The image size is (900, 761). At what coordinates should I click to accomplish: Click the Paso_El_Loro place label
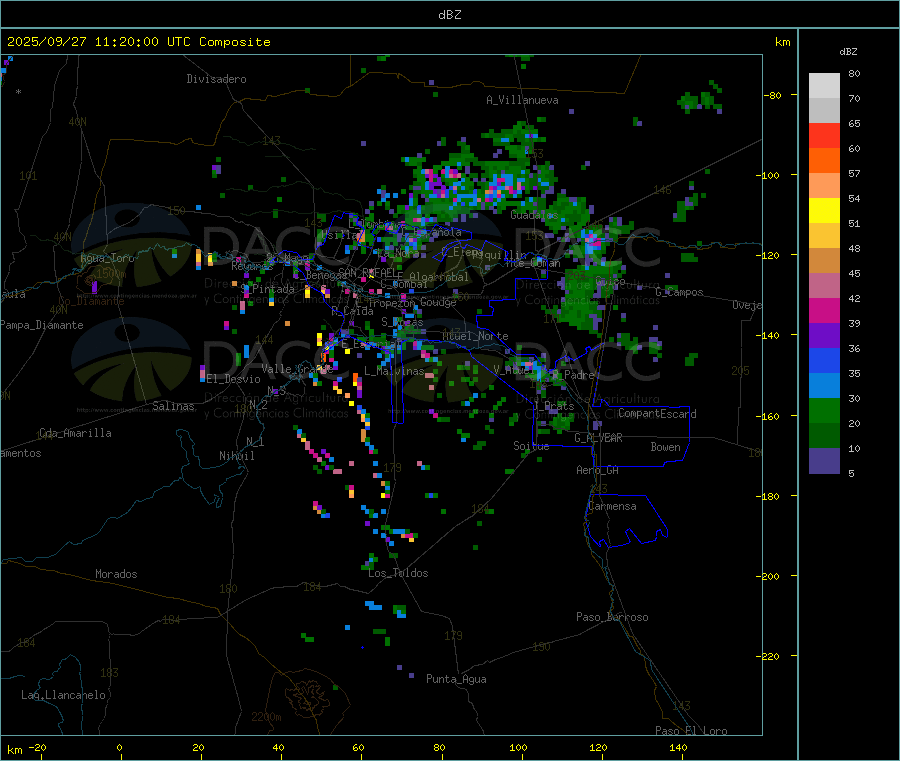pos(691,731)
